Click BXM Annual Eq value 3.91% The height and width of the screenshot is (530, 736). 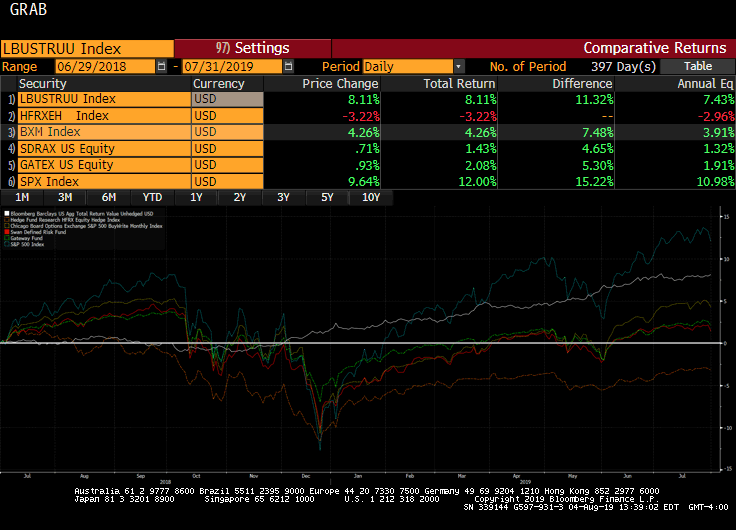point(718,132)
